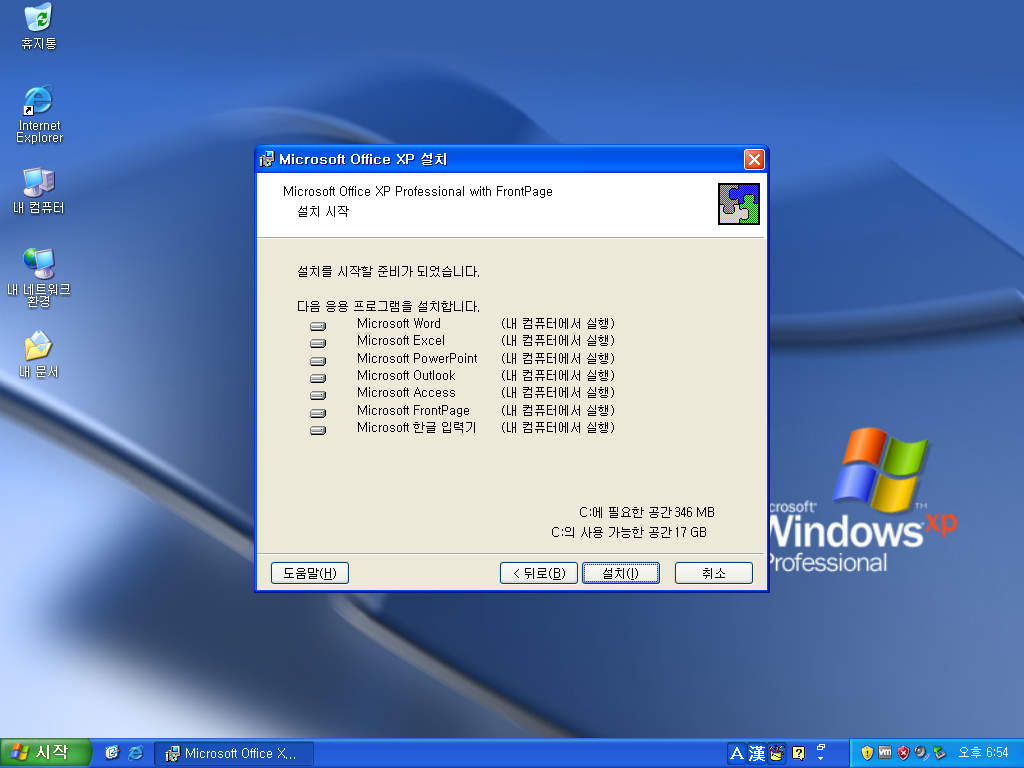Select the 내 컴퓨터 desktop icon
Image resolution: width=1024 pixels, height=768 pixels.
click(x=39, y=191)
